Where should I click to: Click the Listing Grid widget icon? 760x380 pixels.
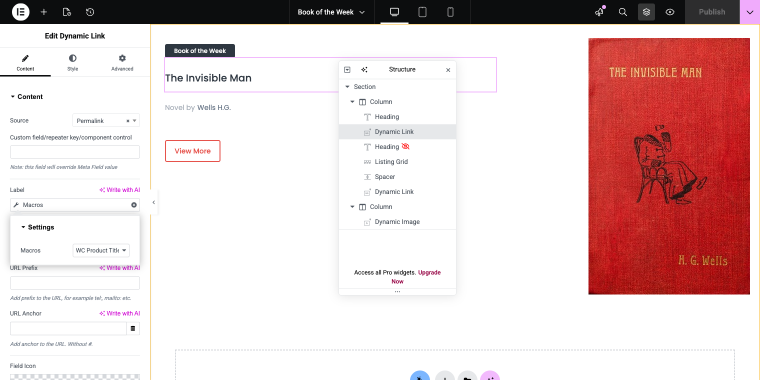pos(367,162)
